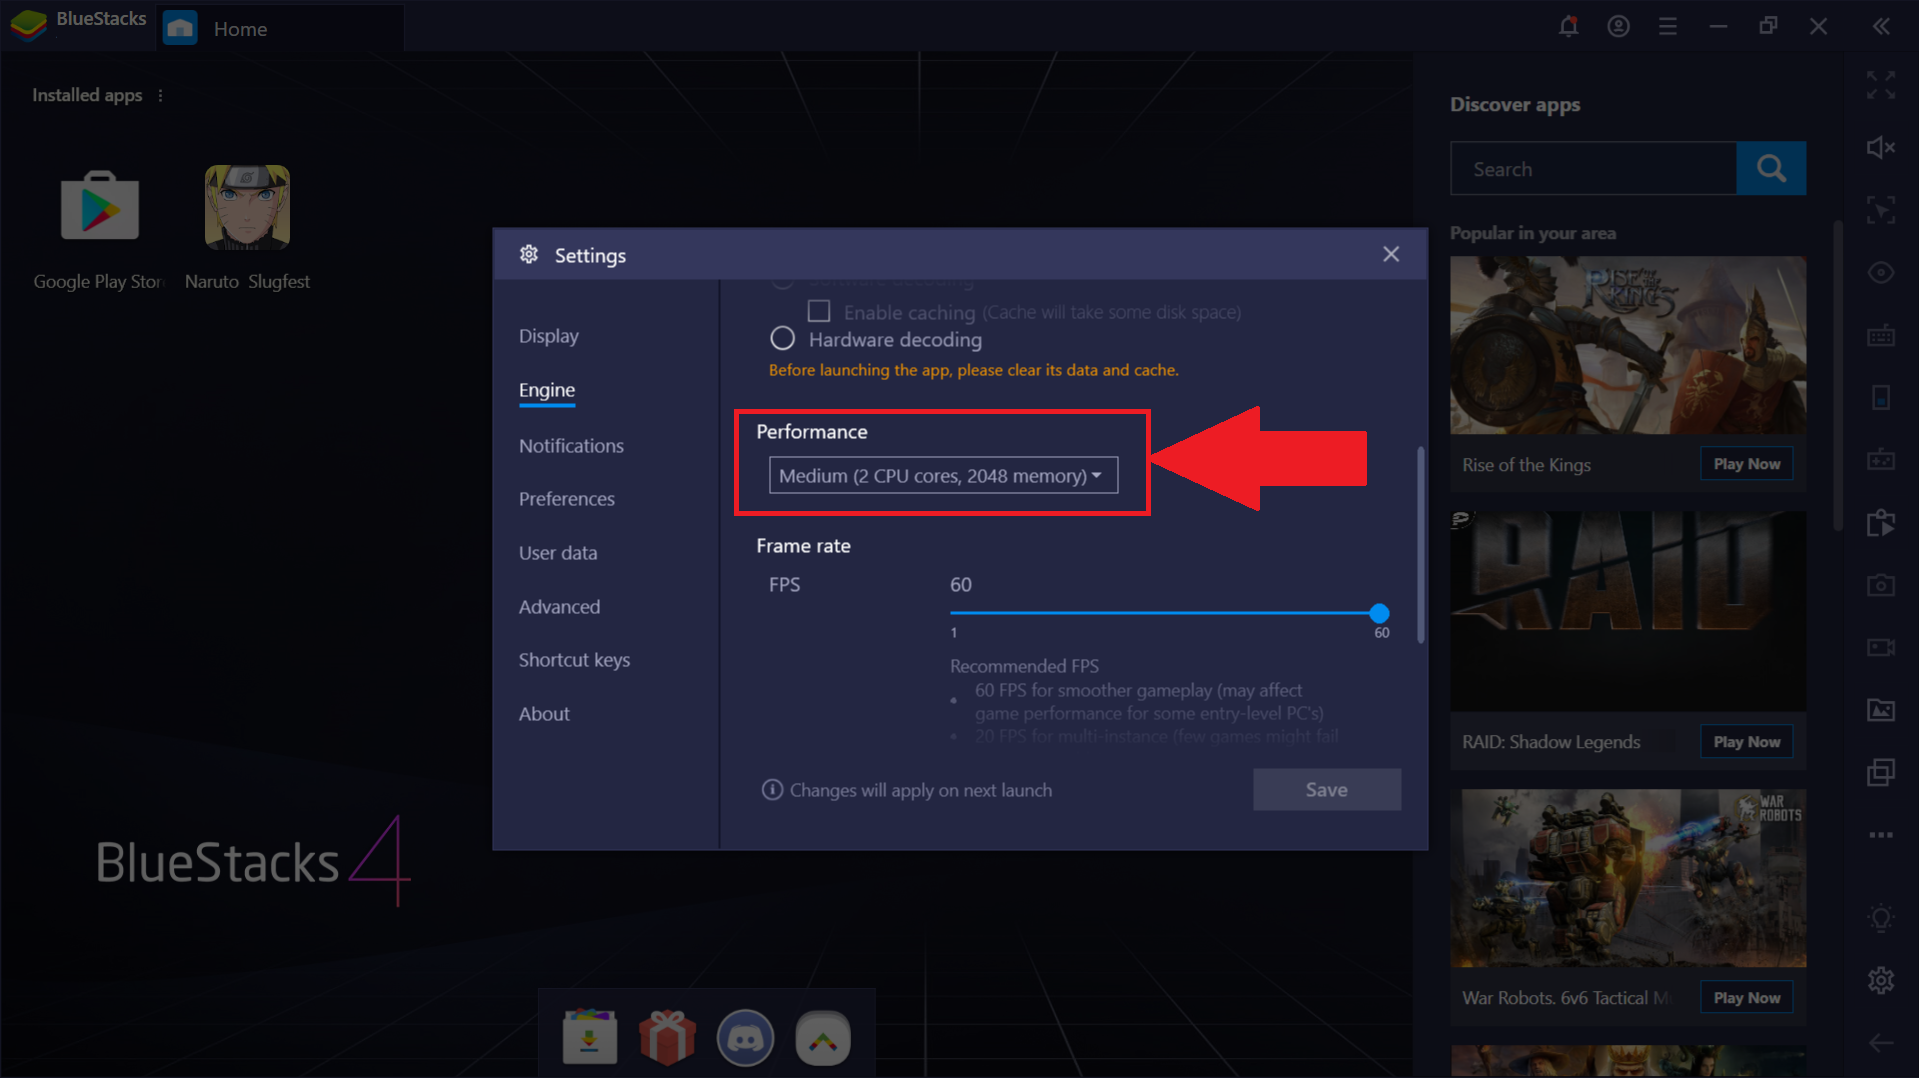Open settings gear in right sidebar

click(x=1881, y=980)
